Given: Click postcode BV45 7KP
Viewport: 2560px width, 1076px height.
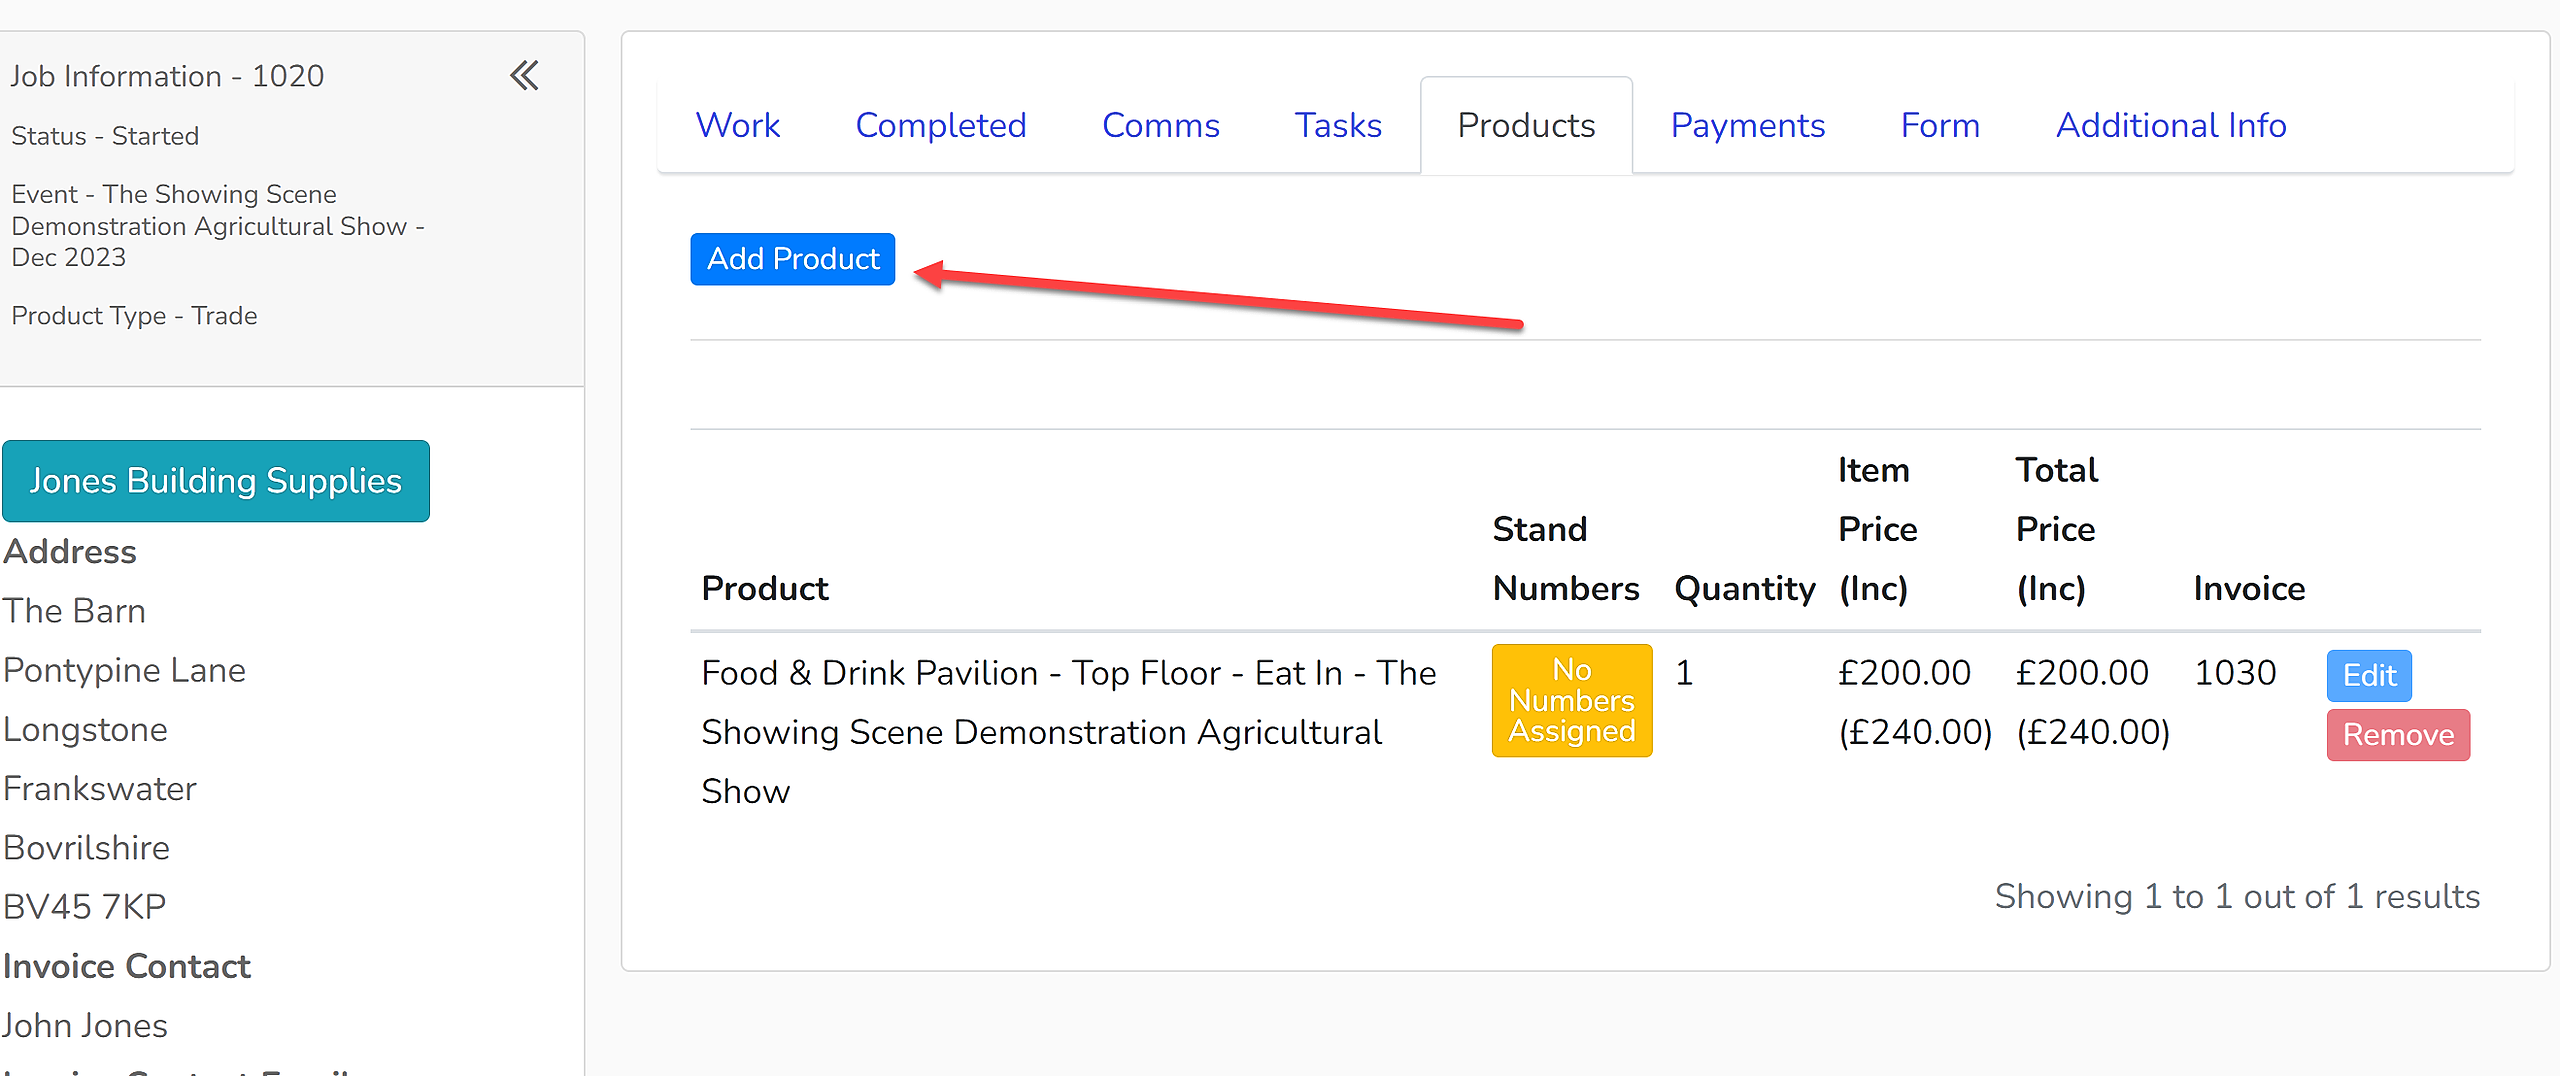Looking at the screenshot, I should click(85, 907).
